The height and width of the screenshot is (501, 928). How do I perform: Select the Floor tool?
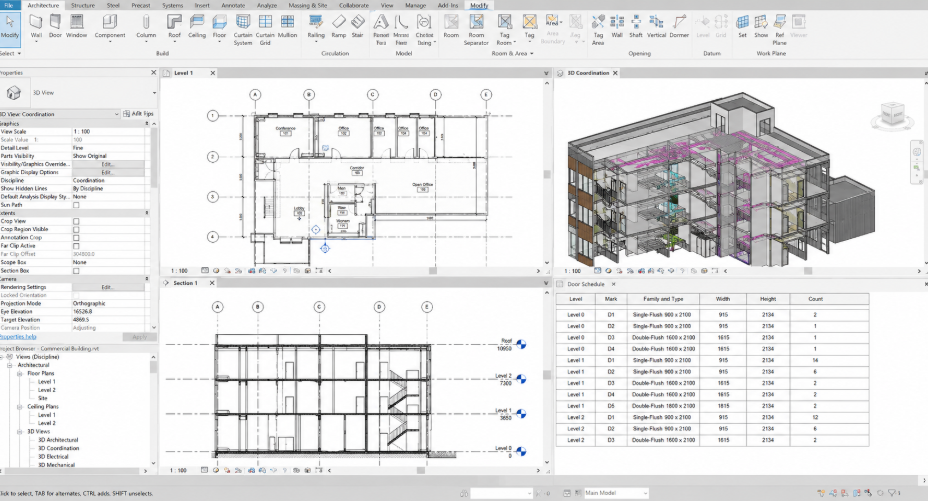tap(220, 26)
